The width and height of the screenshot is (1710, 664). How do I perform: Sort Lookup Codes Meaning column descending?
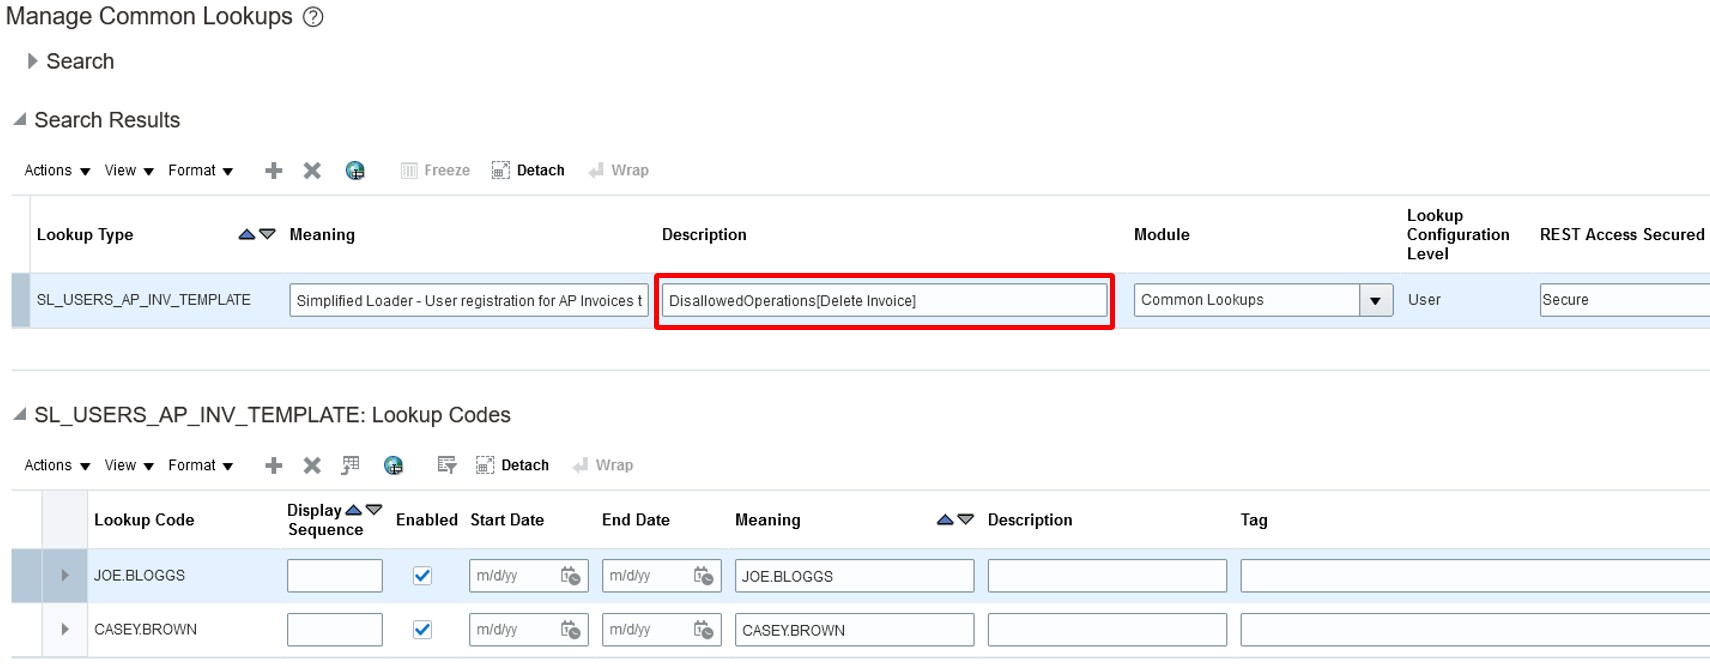965,520
